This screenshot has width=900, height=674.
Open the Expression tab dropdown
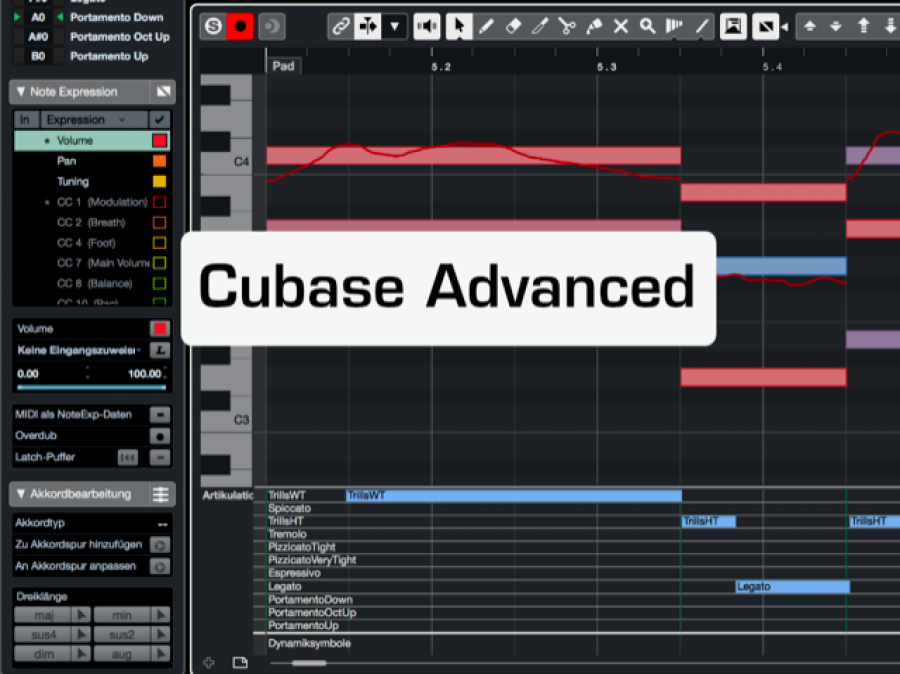click(122, 119)
